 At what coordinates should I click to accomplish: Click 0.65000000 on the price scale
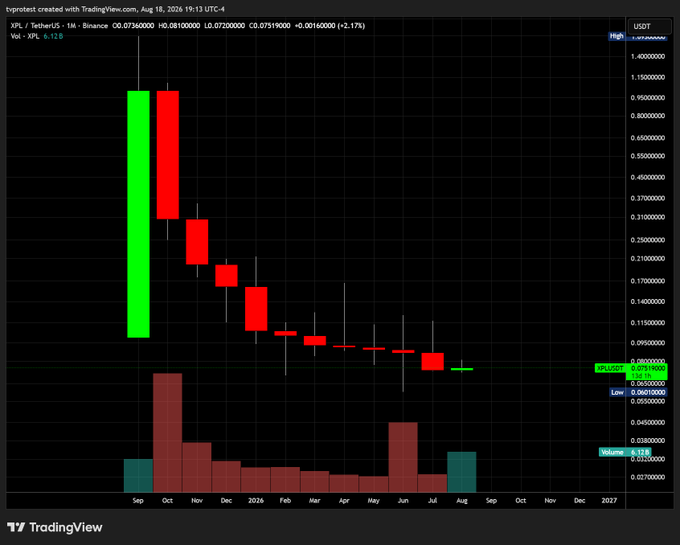click(647, 138)
